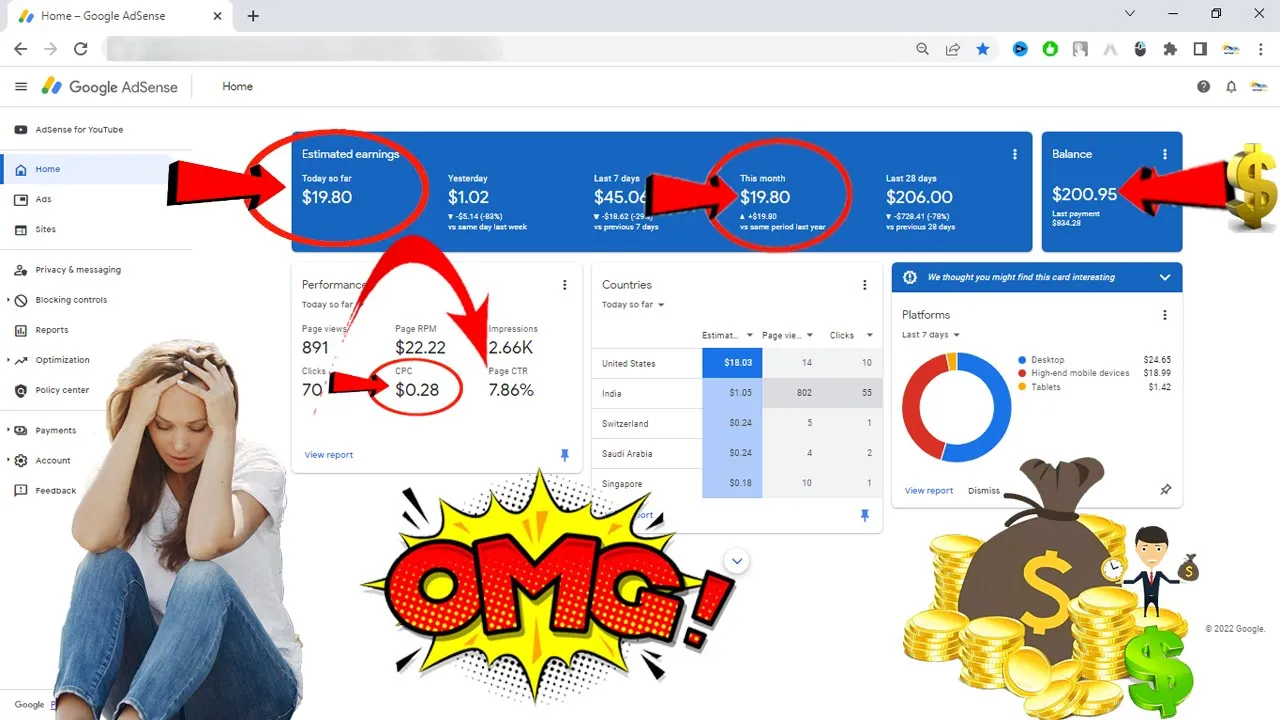Click the $18.03 earnings cell

click(x=732, y=364)
